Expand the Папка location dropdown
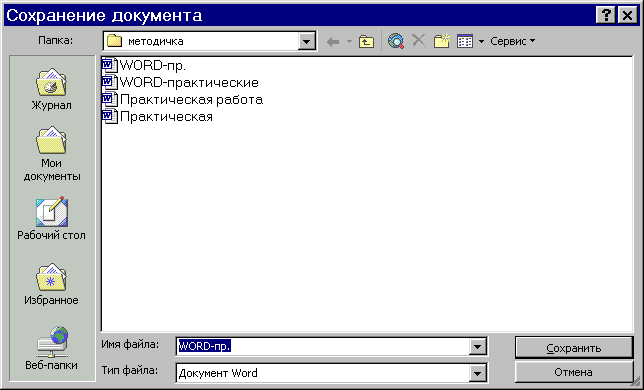Screen dimensions: 644x390 (x=306, y=41)
